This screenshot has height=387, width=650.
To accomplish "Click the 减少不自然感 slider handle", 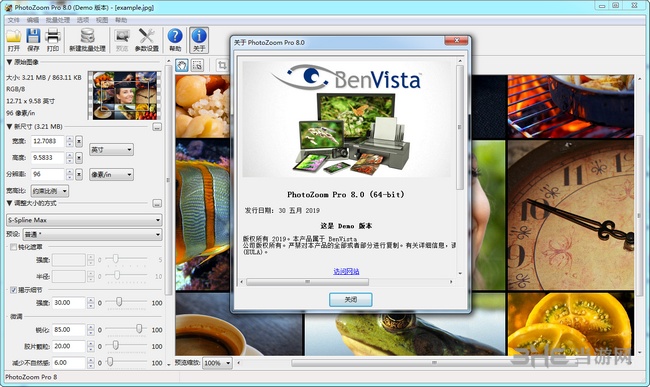I will pos(110,361).
